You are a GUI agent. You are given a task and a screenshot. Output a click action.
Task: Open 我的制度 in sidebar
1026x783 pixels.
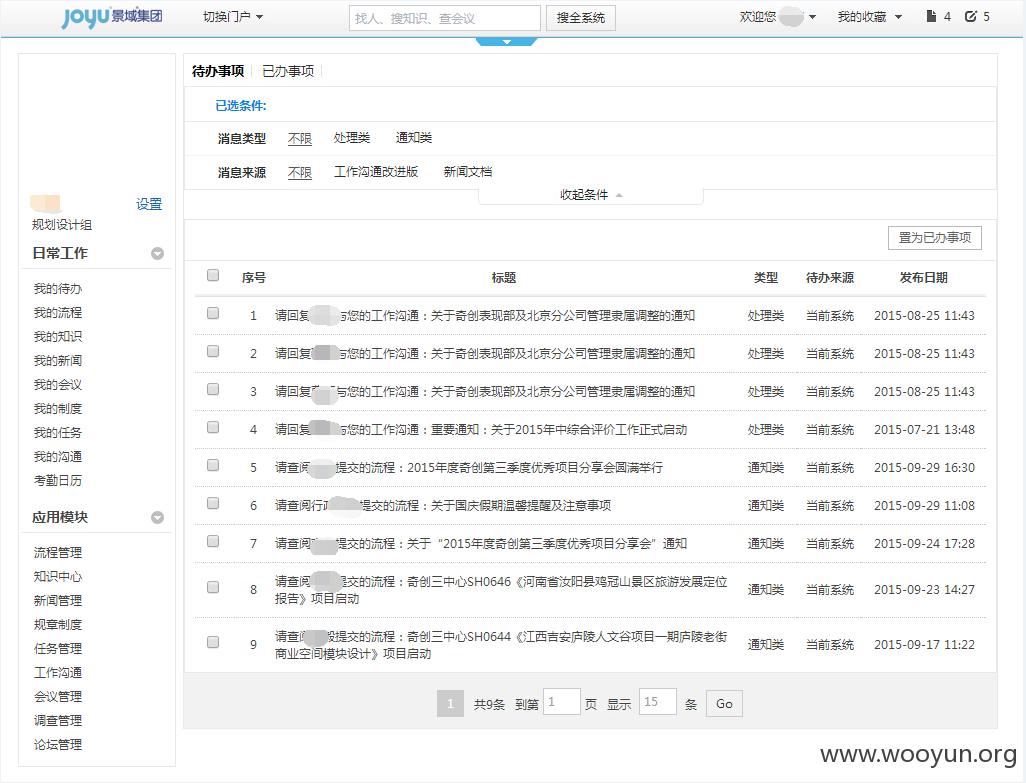[x=58, y=408]
